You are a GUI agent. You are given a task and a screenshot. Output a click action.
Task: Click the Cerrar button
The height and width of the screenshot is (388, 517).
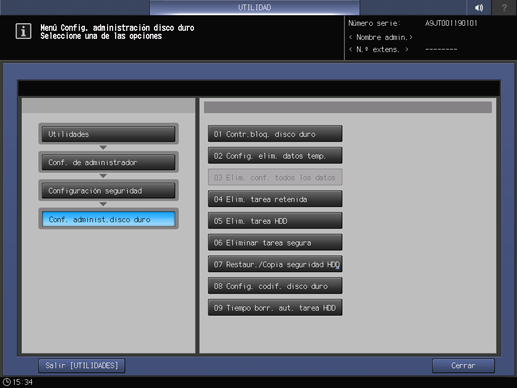[463, 366]
